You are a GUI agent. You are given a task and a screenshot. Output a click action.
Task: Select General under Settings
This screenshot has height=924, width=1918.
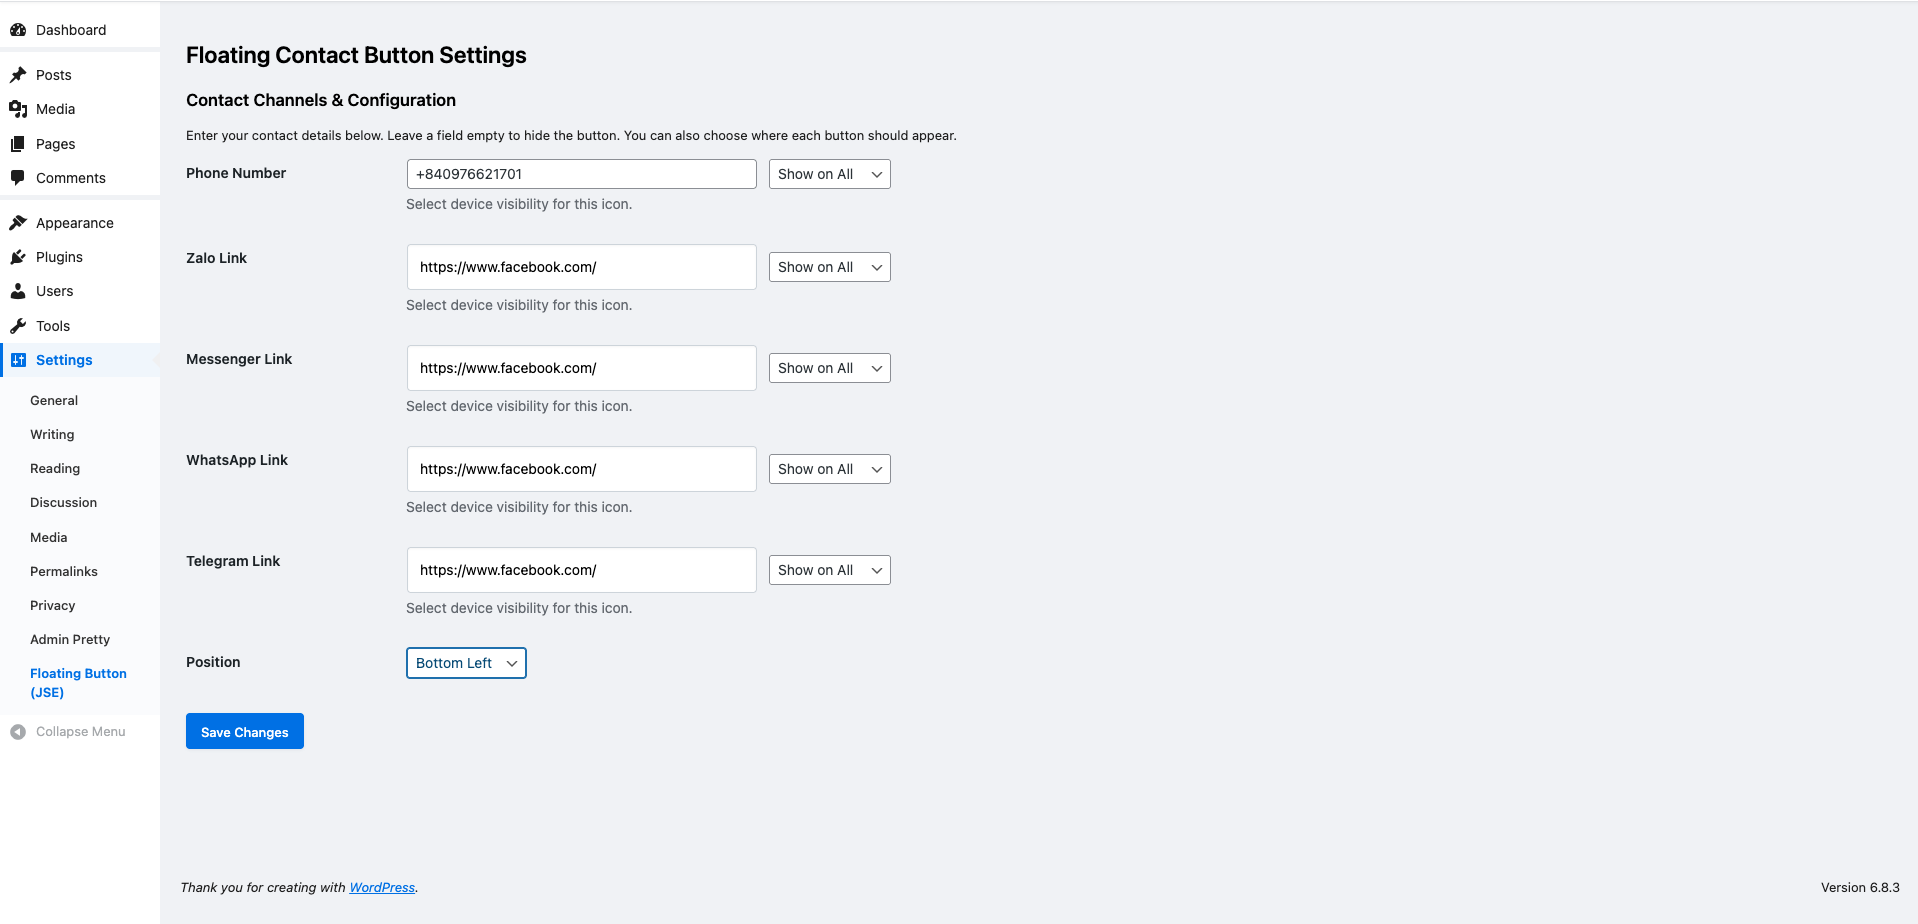point(54,401)
